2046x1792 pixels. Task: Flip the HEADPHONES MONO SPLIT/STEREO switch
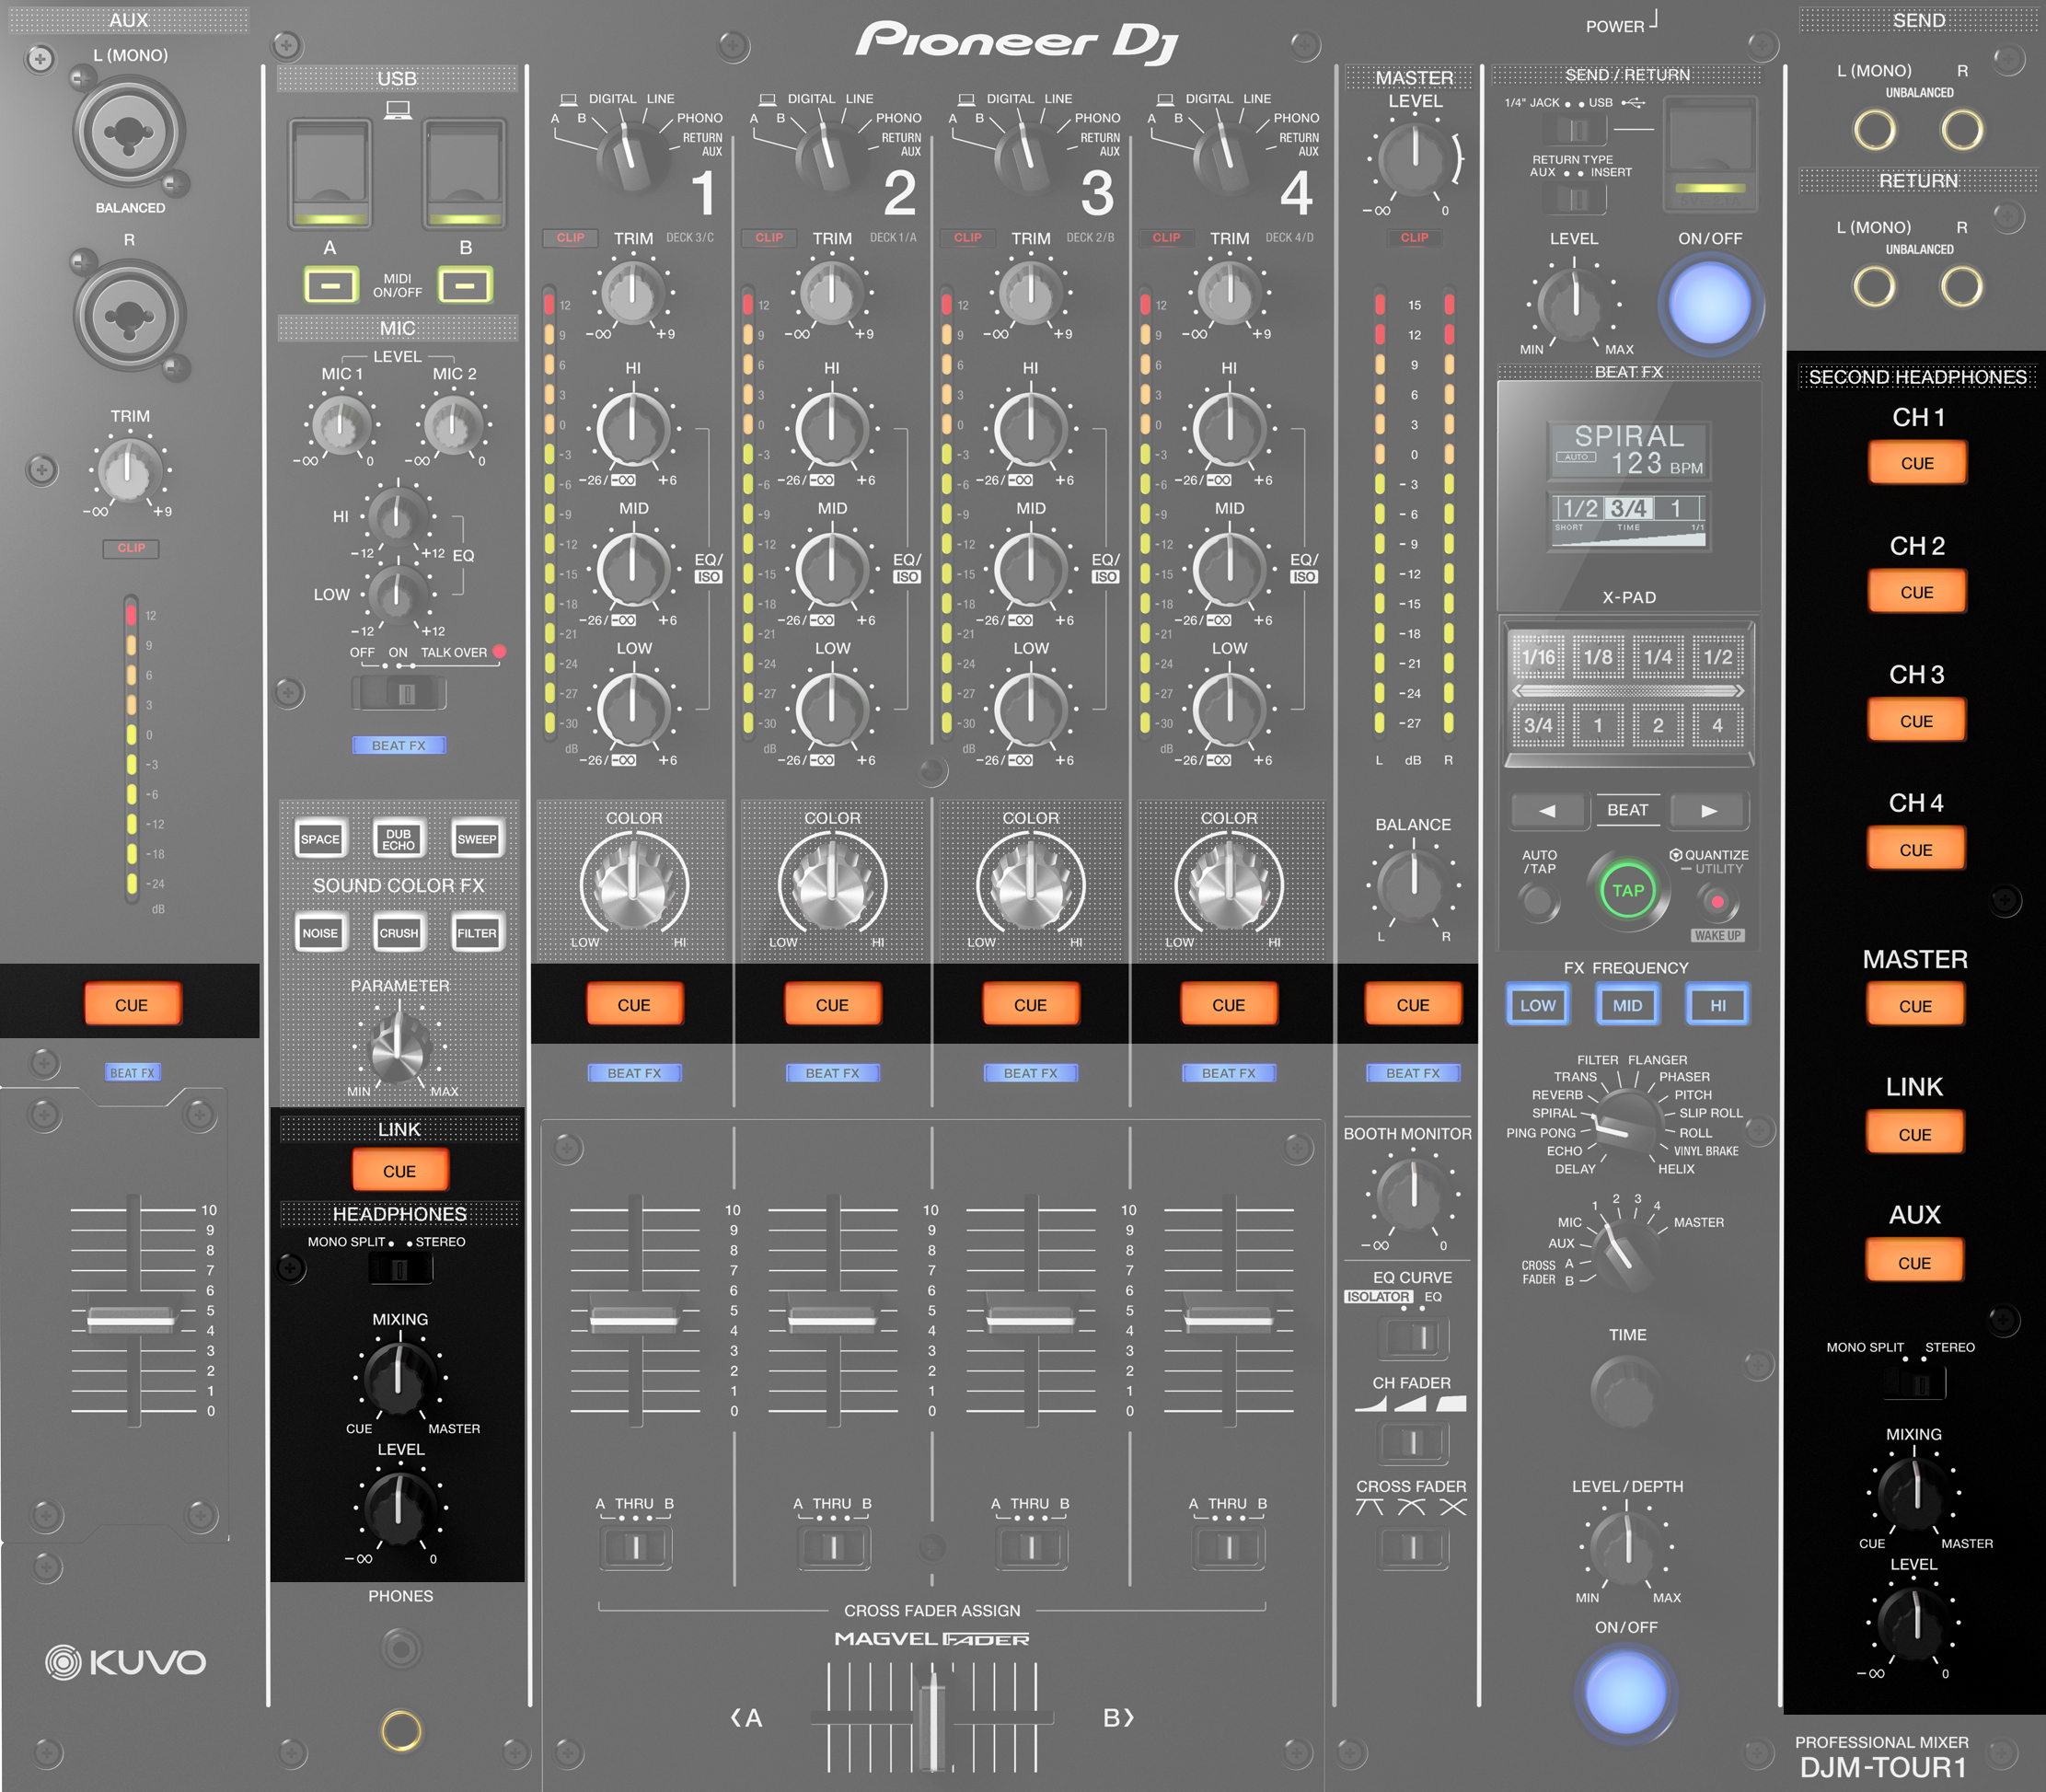[x=400, y=1269]
